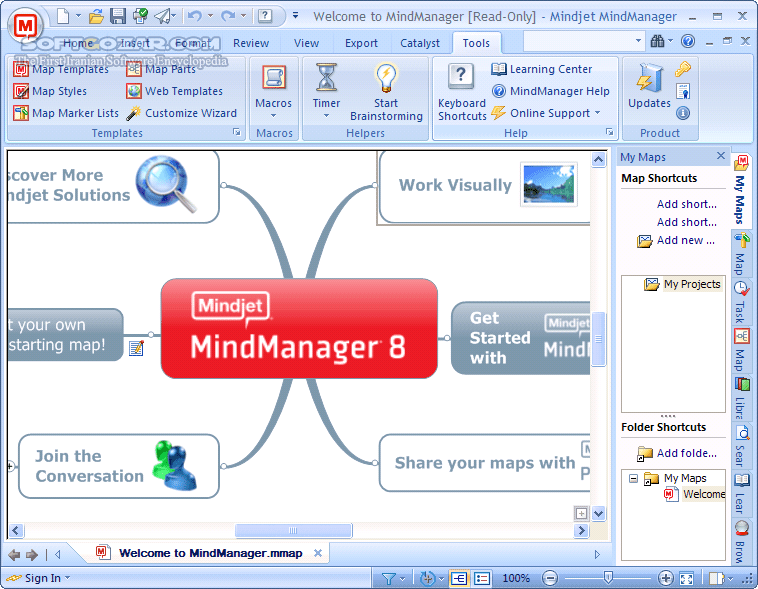758x589 pixels.
Task: Click the zoom slider handle
Action: [x=608, y=577]
